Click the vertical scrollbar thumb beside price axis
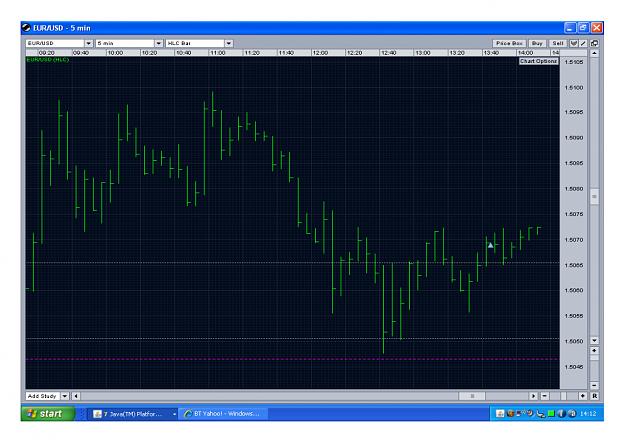625x442 pixels. pos(594,196)
